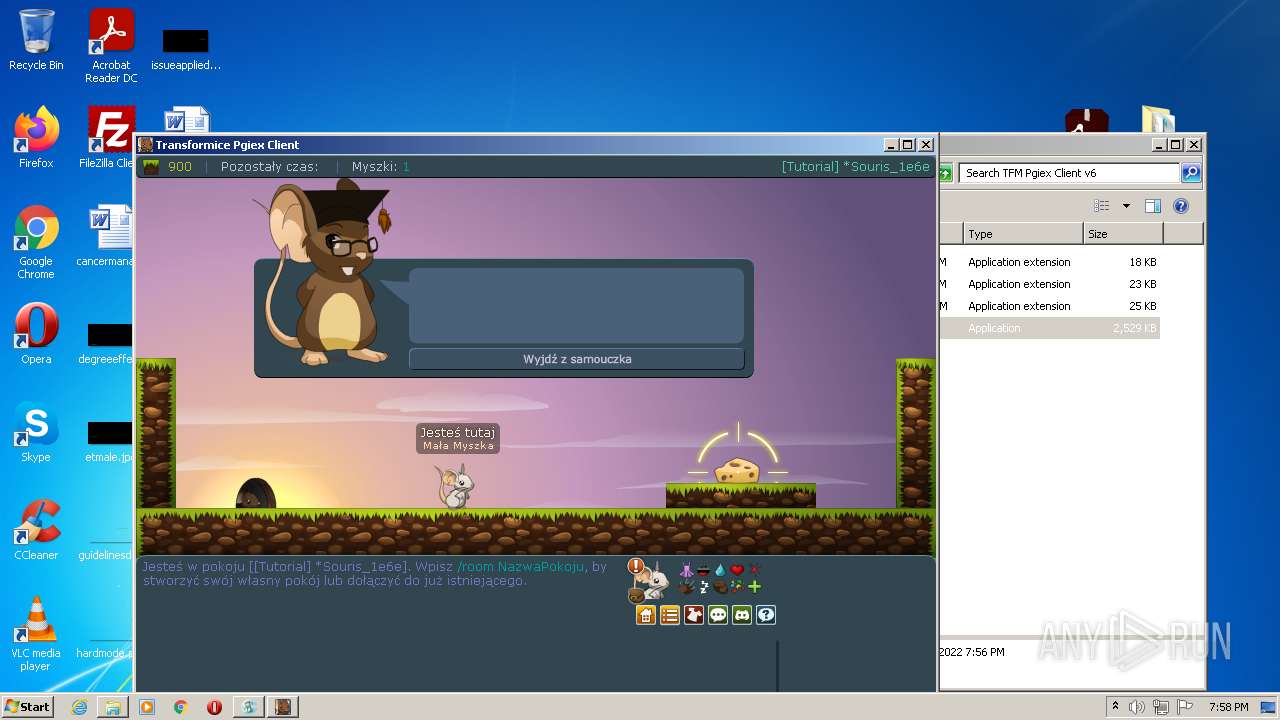This screenshot has height=720, width=1280.
Task: Open VLC media player desktop shortcut
Action: pos(36,634)
